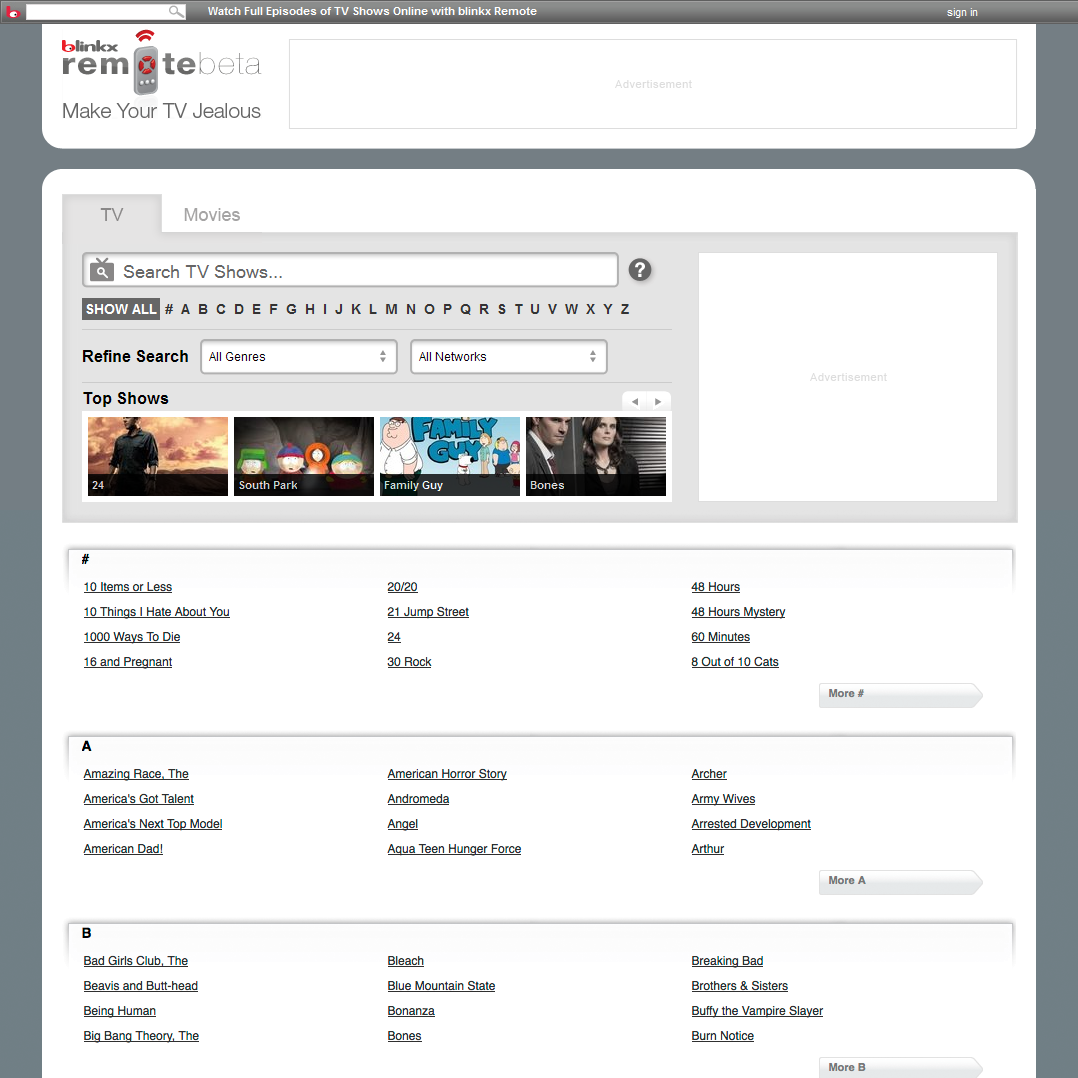Filter shows by the # symbol
Viewport: 1078px width, 1078px height.
169,309
